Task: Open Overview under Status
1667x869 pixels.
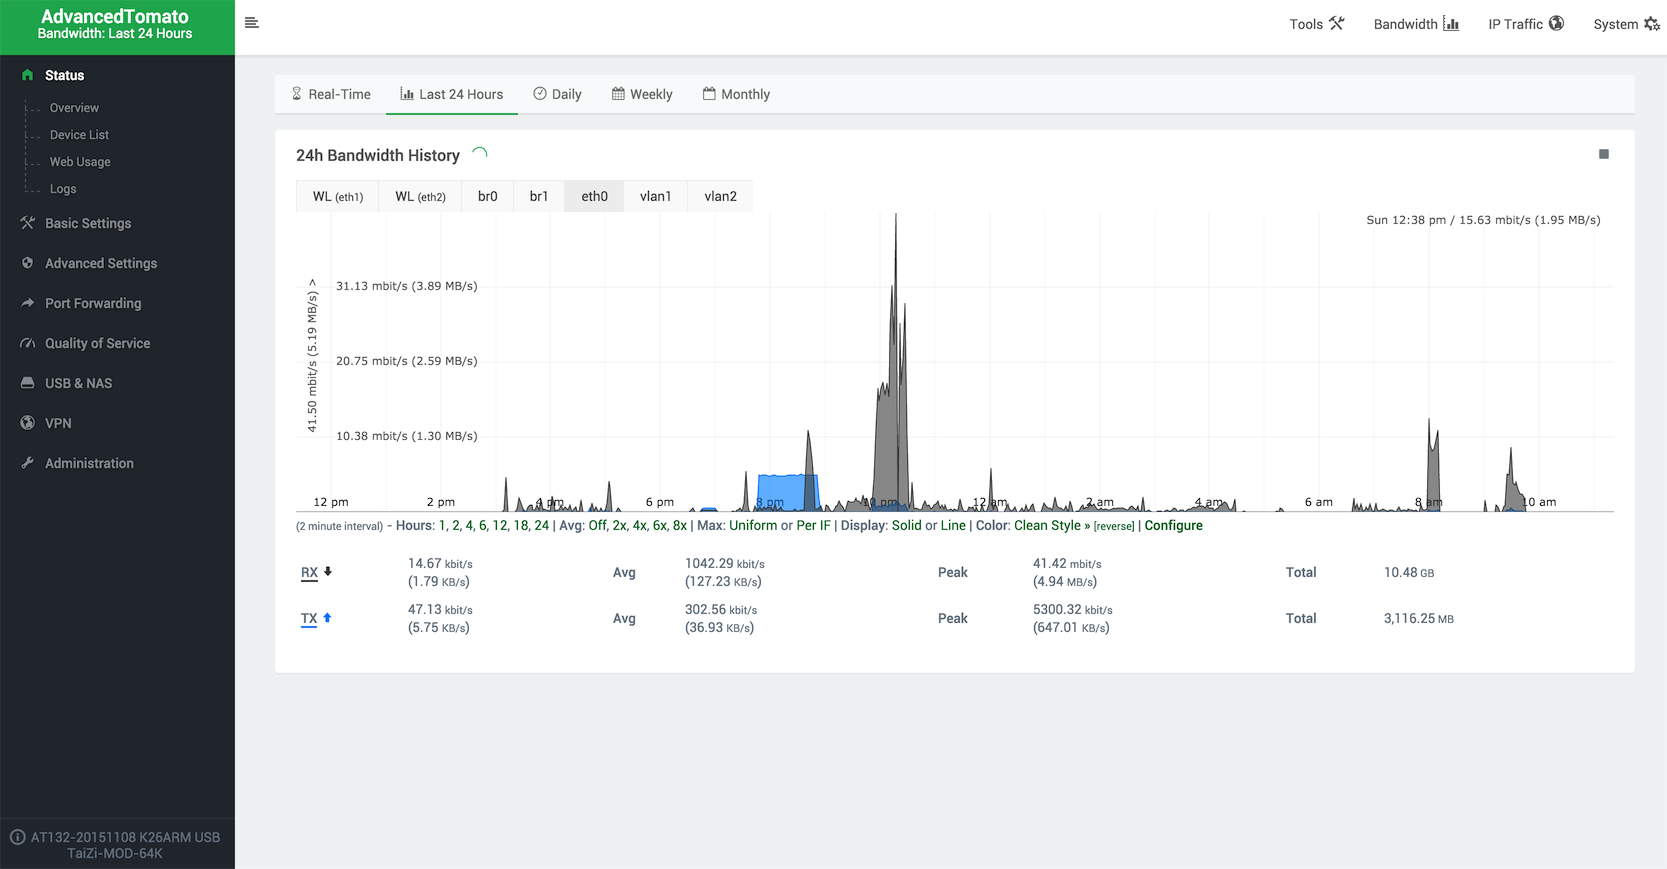Action: click(74, 108)
